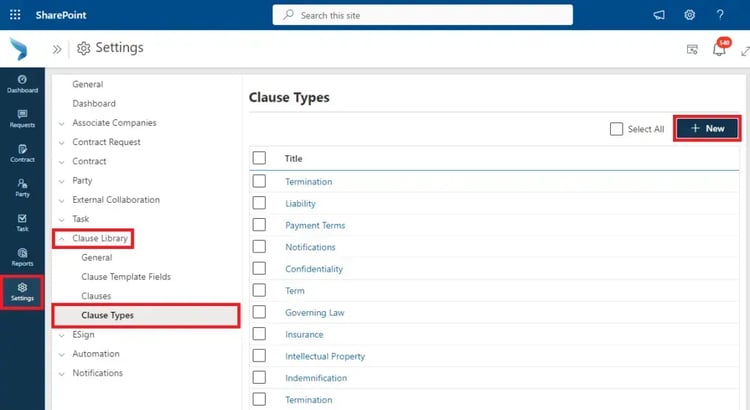The height and width of the screenshot is (410, 750).
Task: Select Dashboard in the settings list
Action: [x=94, y=103]
